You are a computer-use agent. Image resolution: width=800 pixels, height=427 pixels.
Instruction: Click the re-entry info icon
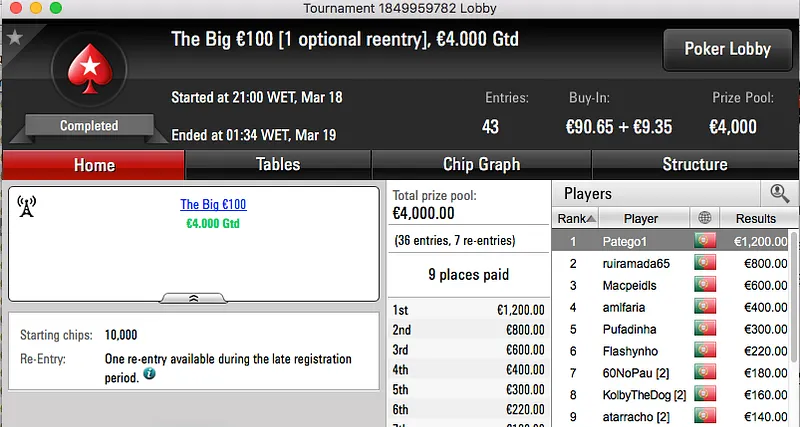pyautogui.click(x=149, y=373)
